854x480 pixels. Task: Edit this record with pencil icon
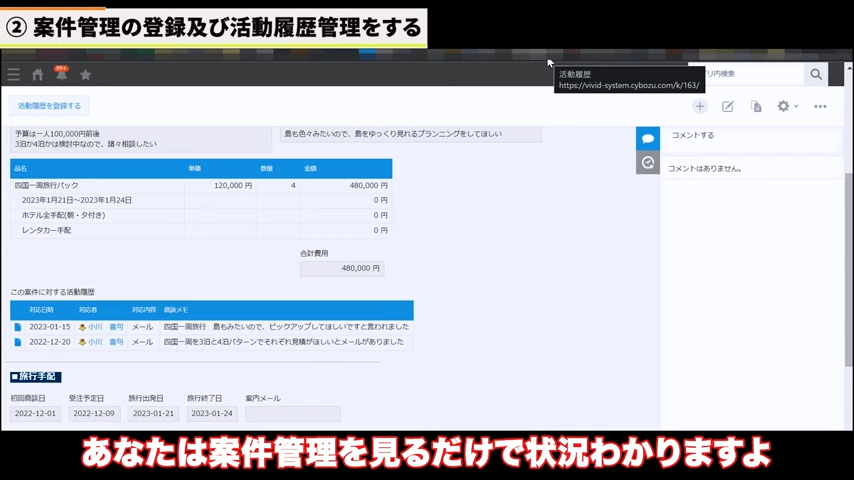tap(728, 106)
